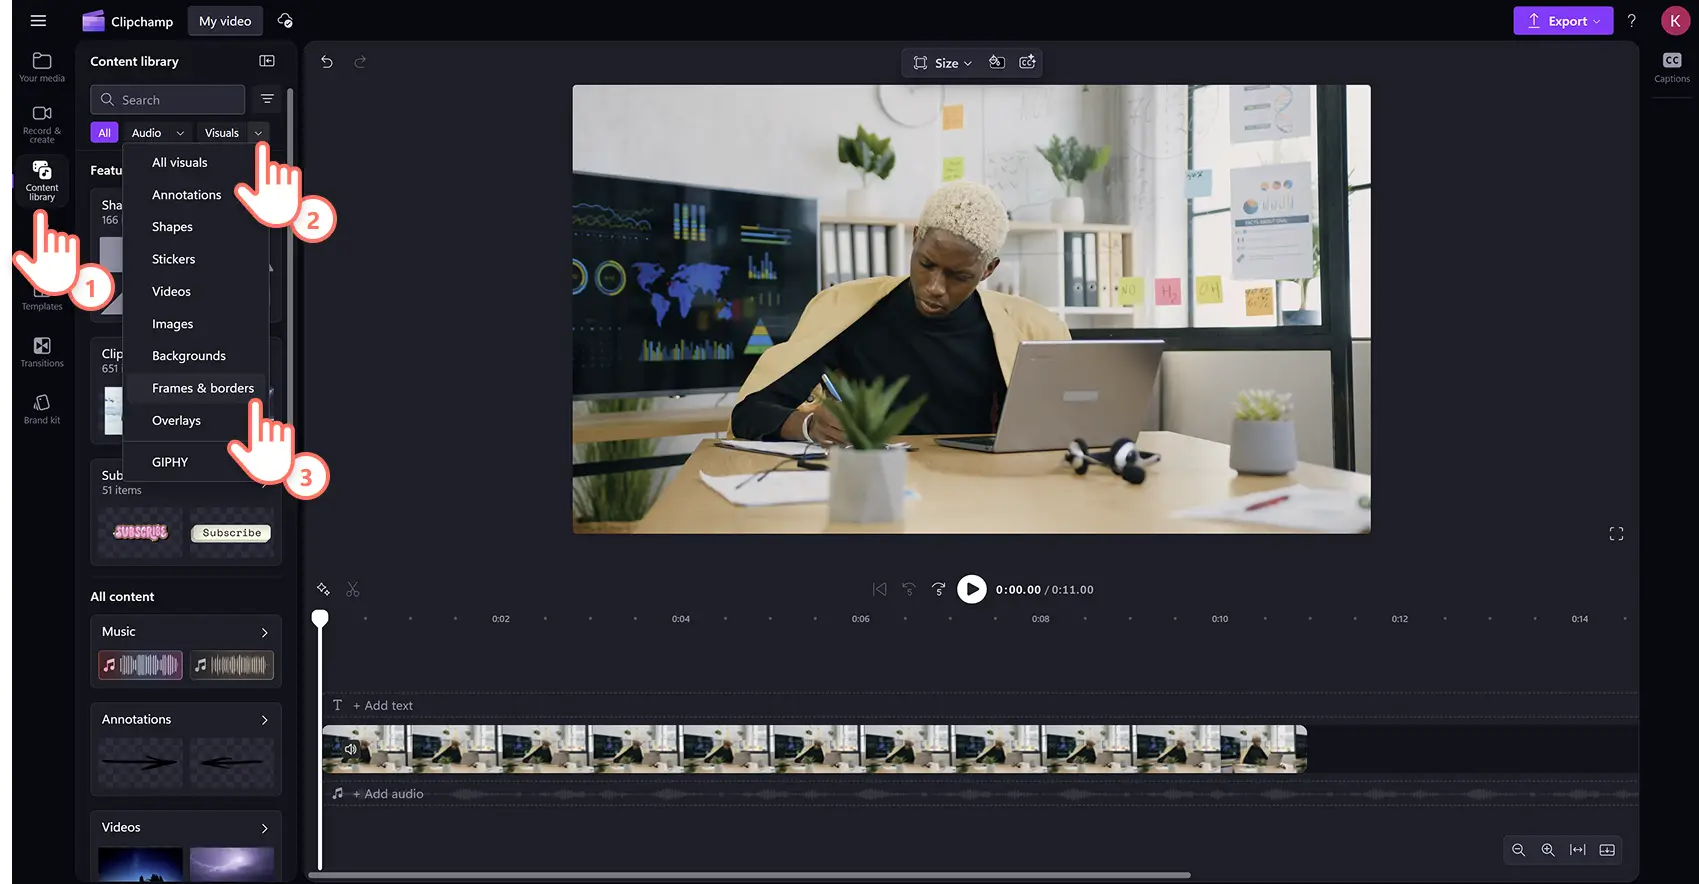This screenshot has width=1699, height=884.
Task: Select the Visuals filter tab
Action: click(x=222, y=133)
